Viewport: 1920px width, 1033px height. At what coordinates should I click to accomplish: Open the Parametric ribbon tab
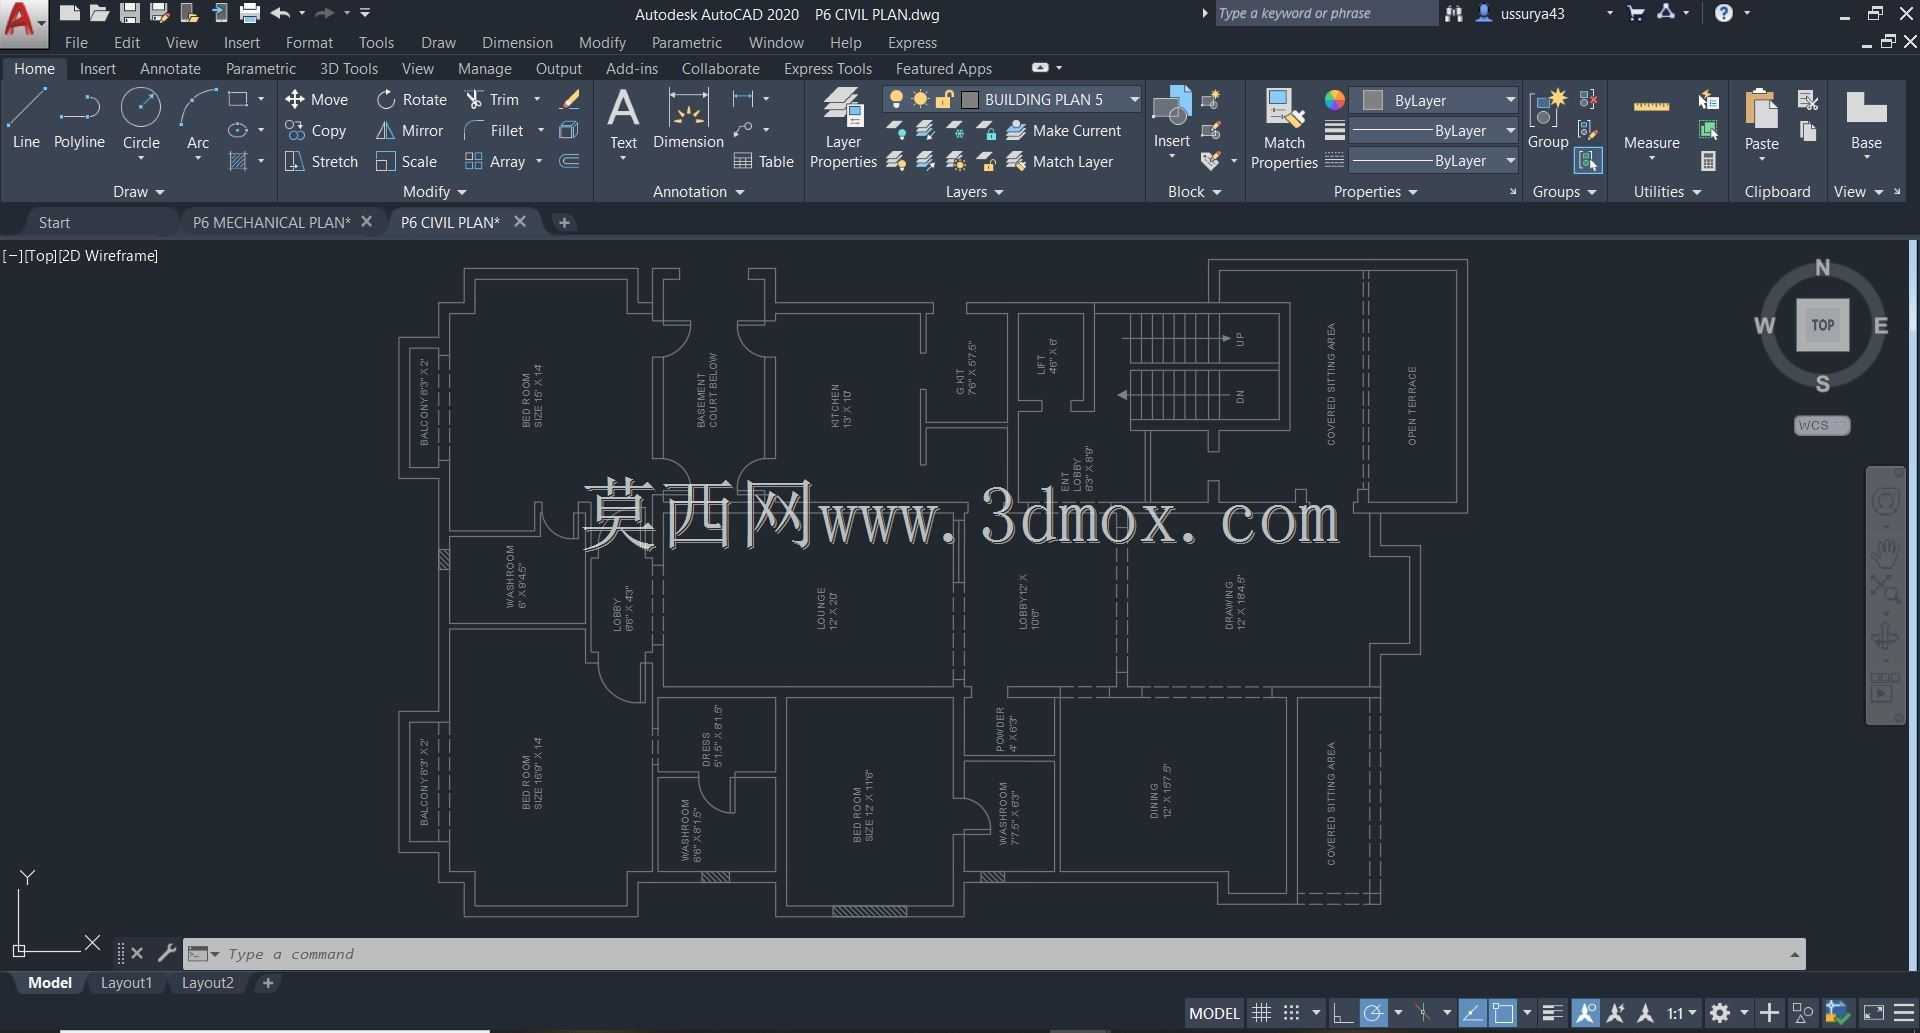260,68
